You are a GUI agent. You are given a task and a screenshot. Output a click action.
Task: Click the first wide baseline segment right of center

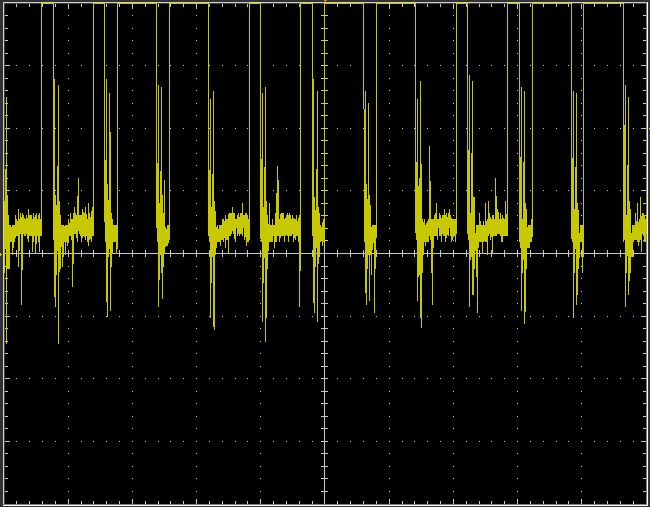coord(437,227)
